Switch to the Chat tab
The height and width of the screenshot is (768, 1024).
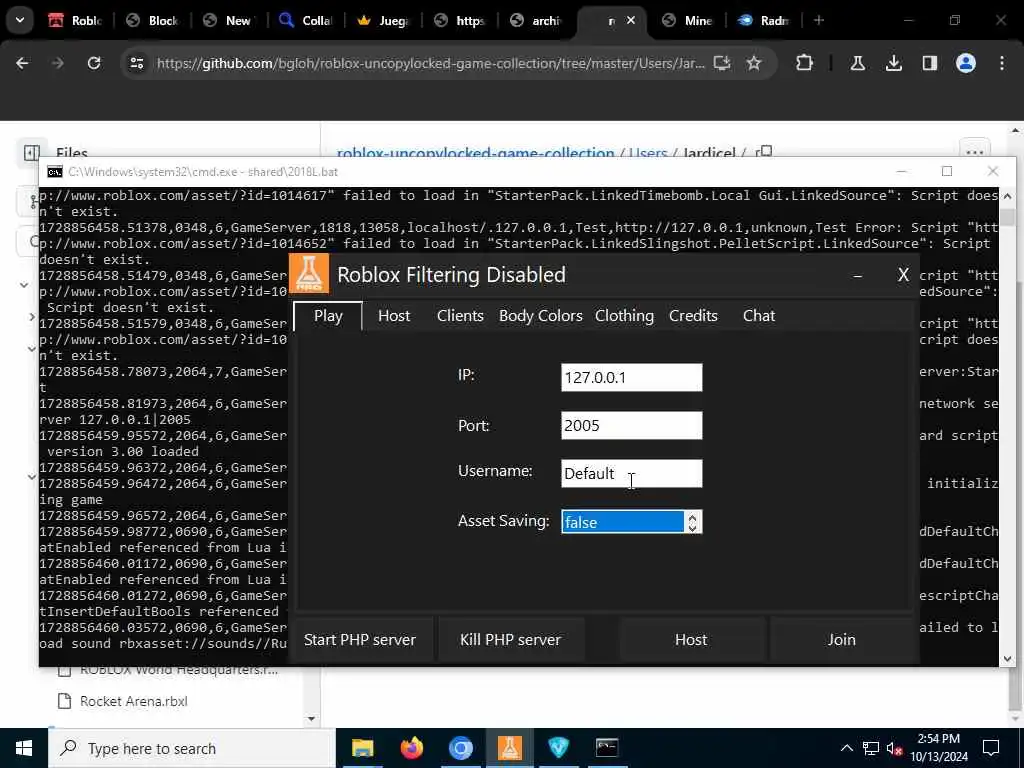(758, 316)
